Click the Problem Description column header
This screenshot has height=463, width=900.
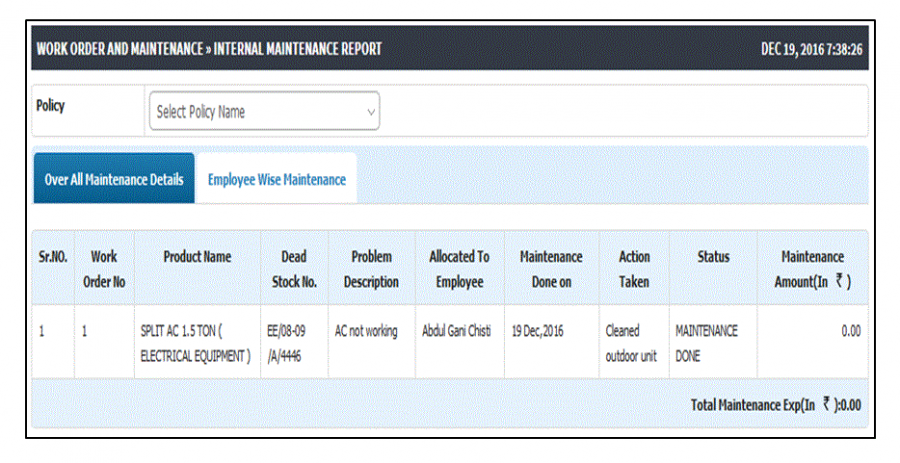(x=371, y=269)
